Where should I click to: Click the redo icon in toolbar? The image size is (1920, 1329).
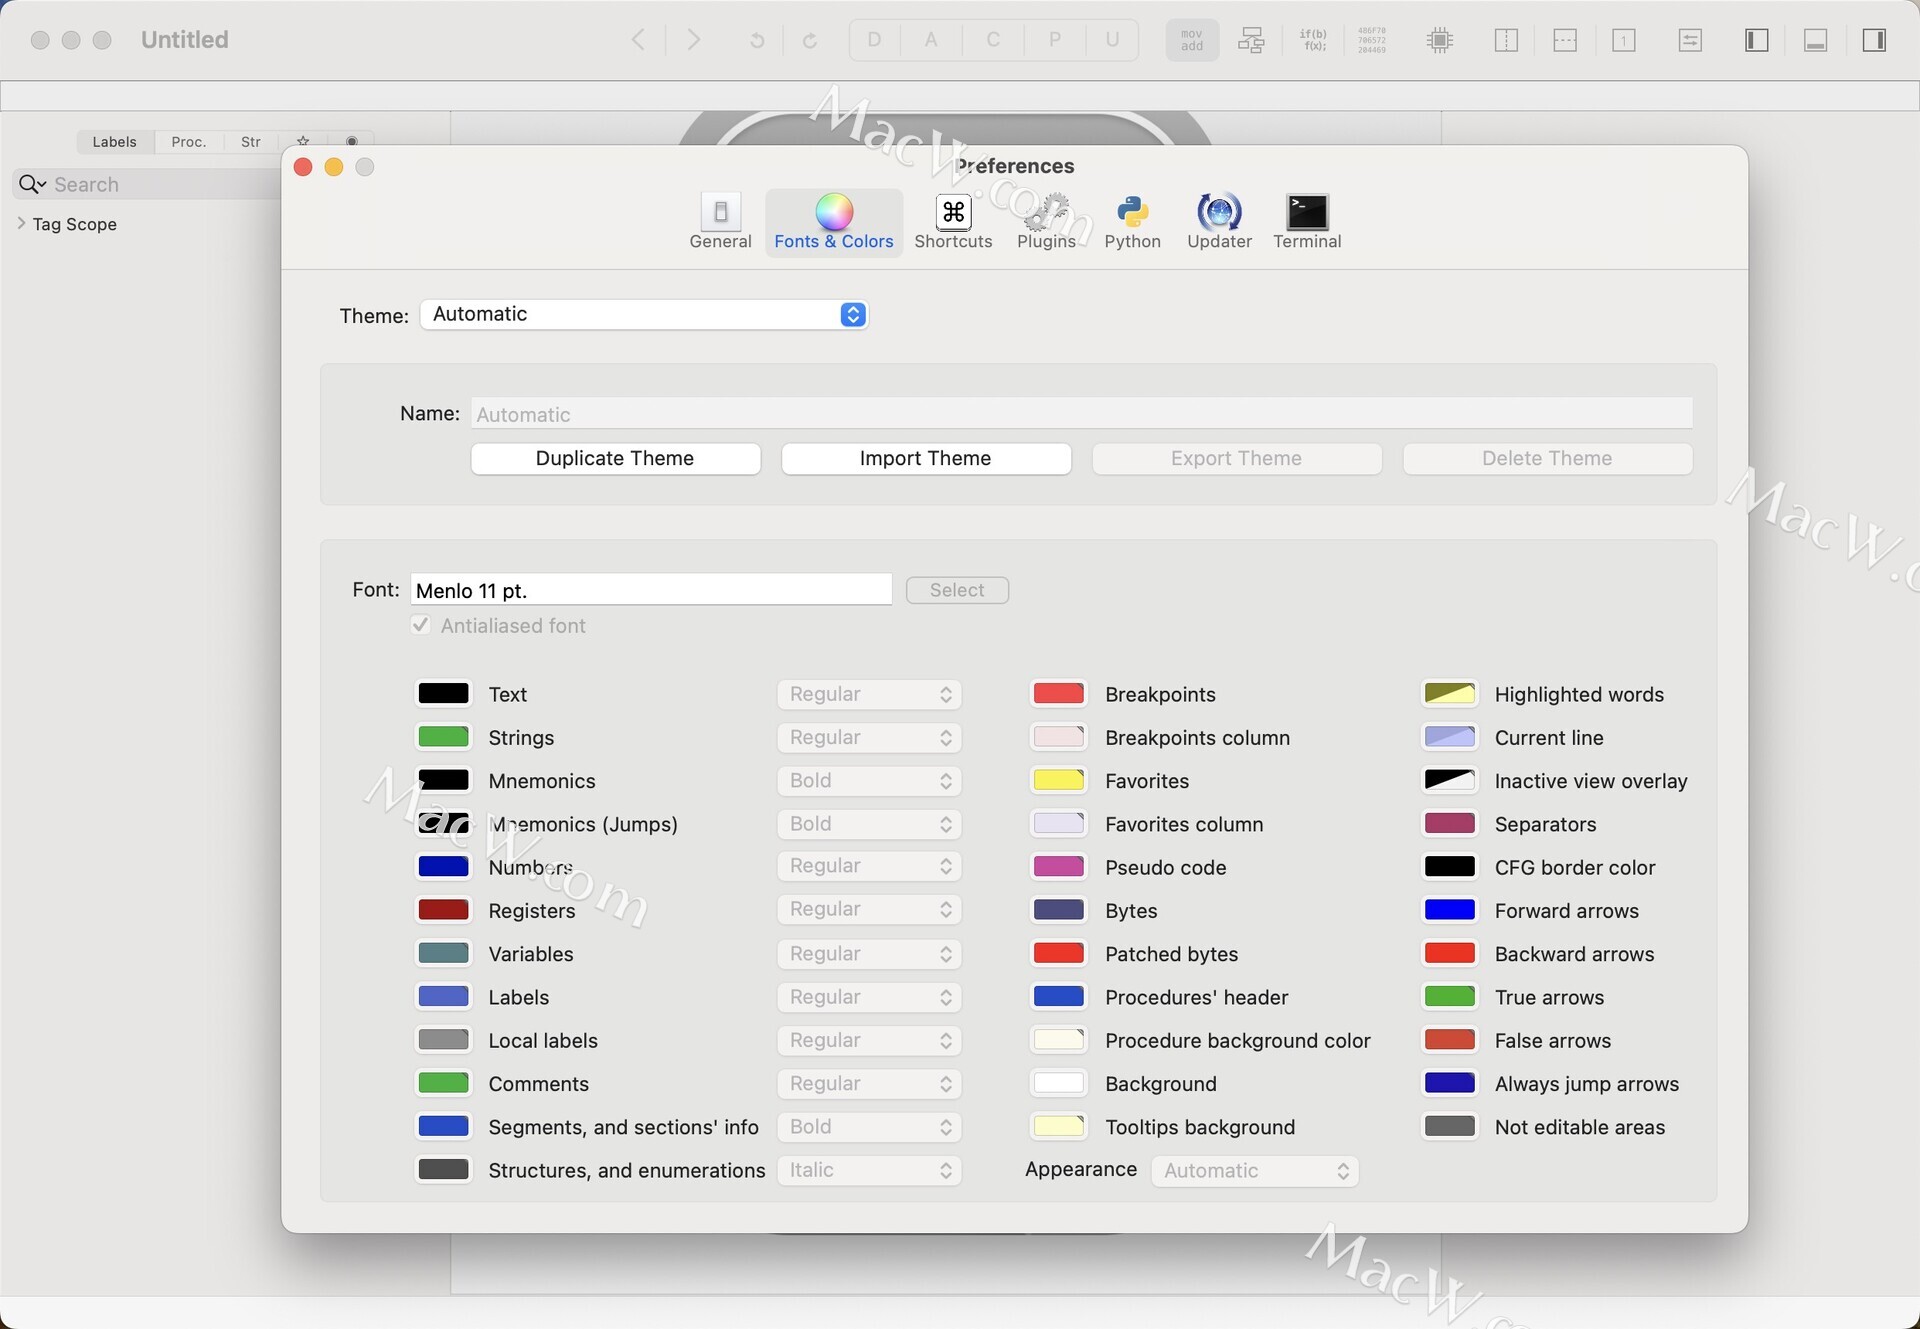coord(810,40)
